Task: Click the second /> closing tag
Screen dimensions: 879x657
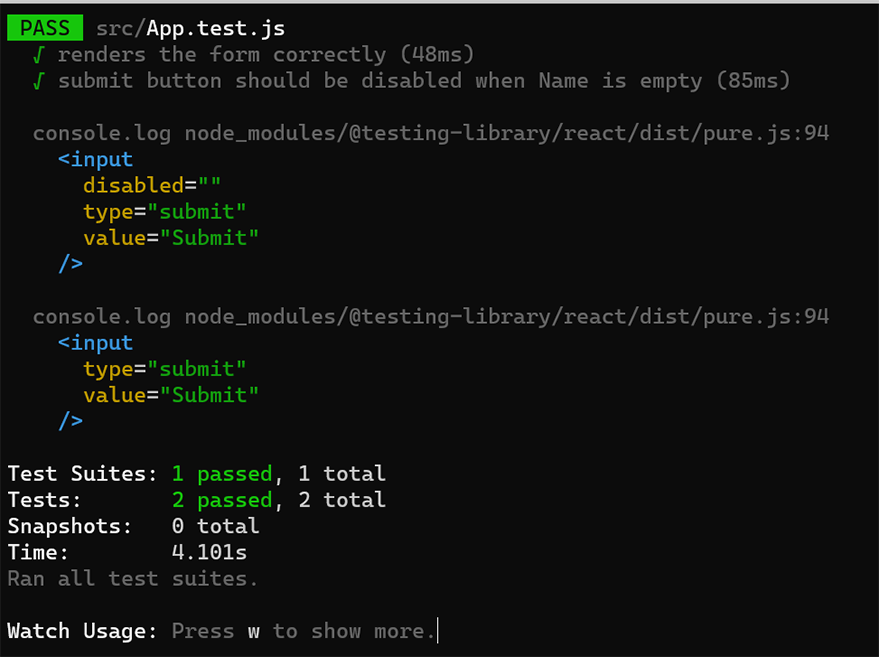Action: click(x=71, y=420)
